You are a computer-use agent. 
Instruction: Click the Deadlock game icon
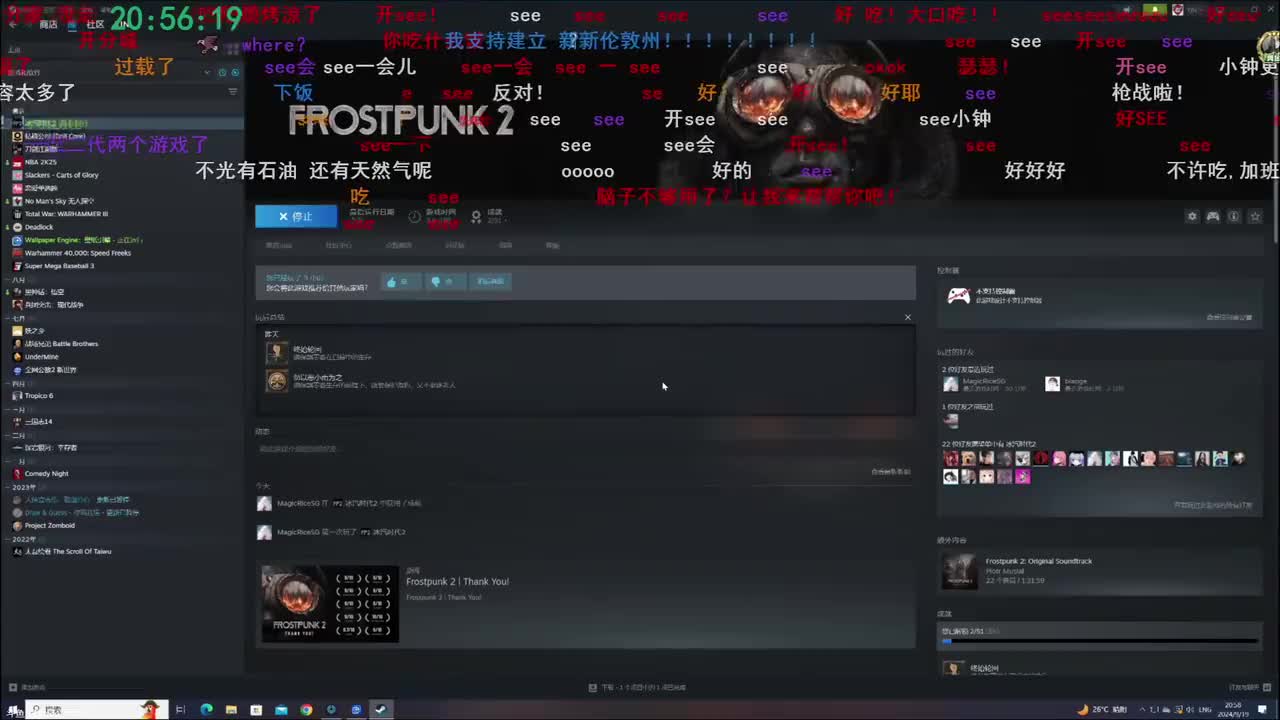click(x=17, y=227)
